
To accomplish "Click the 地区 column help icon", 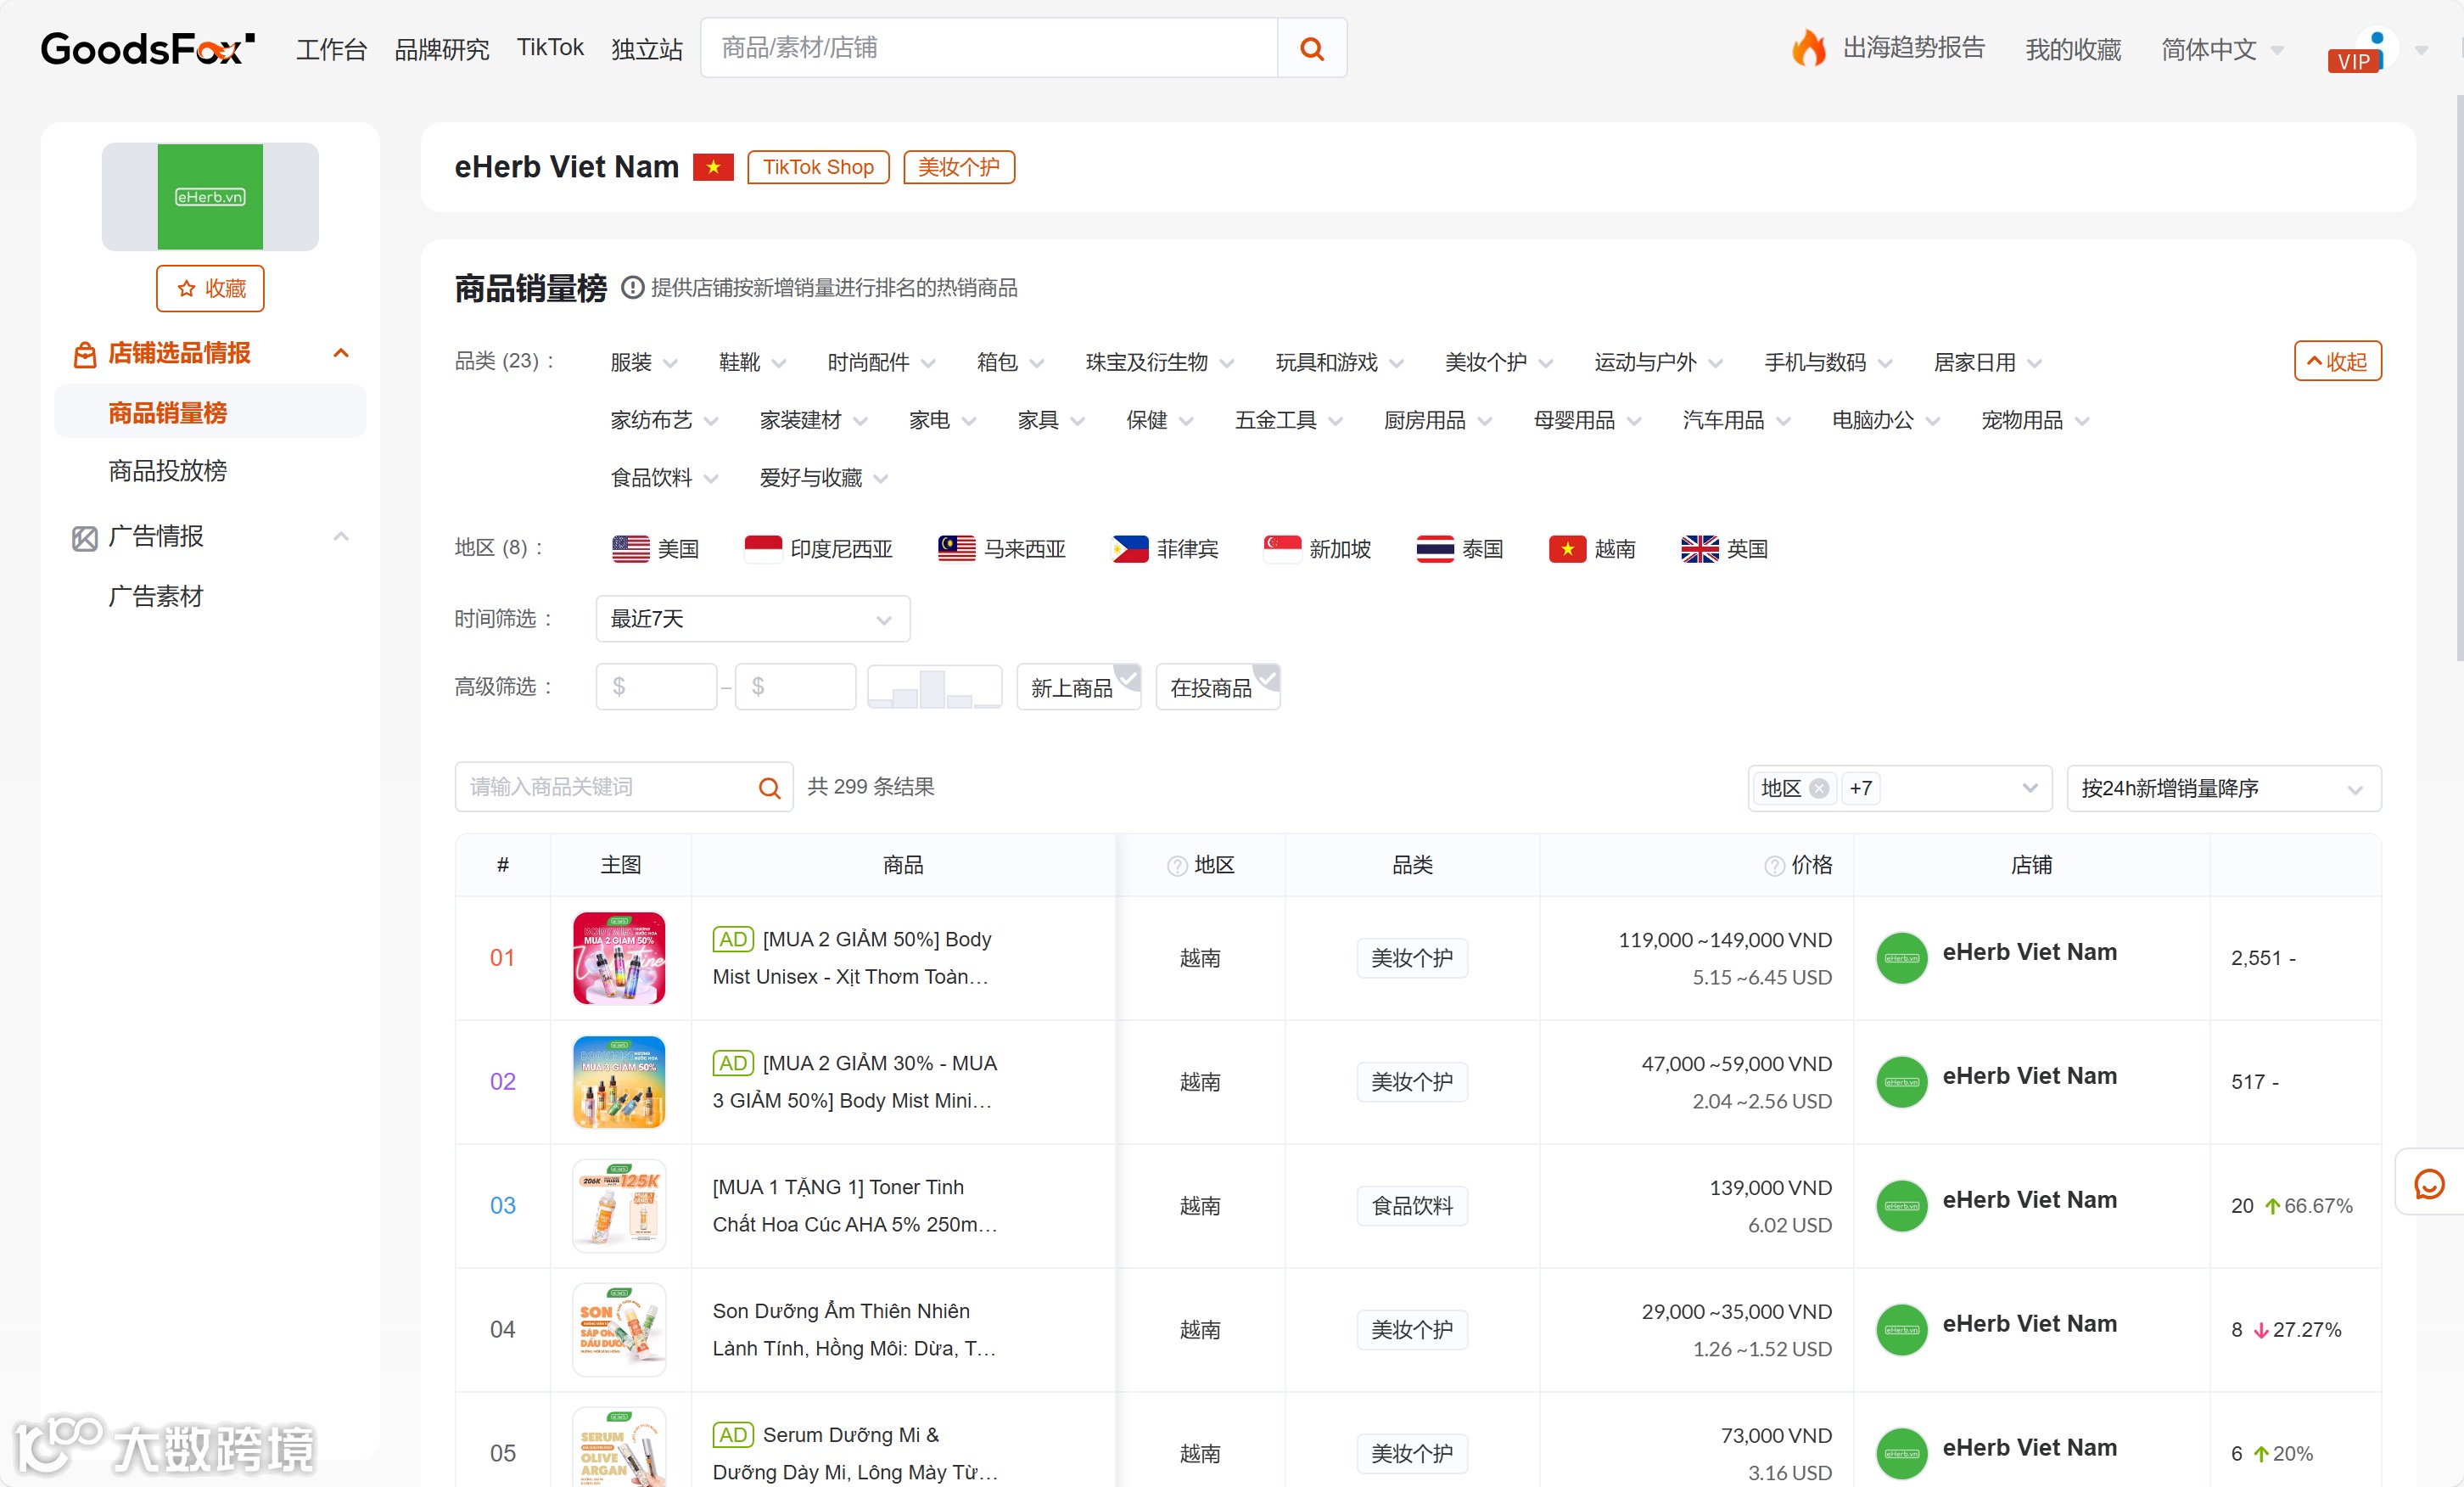I will click(1177, 866).
